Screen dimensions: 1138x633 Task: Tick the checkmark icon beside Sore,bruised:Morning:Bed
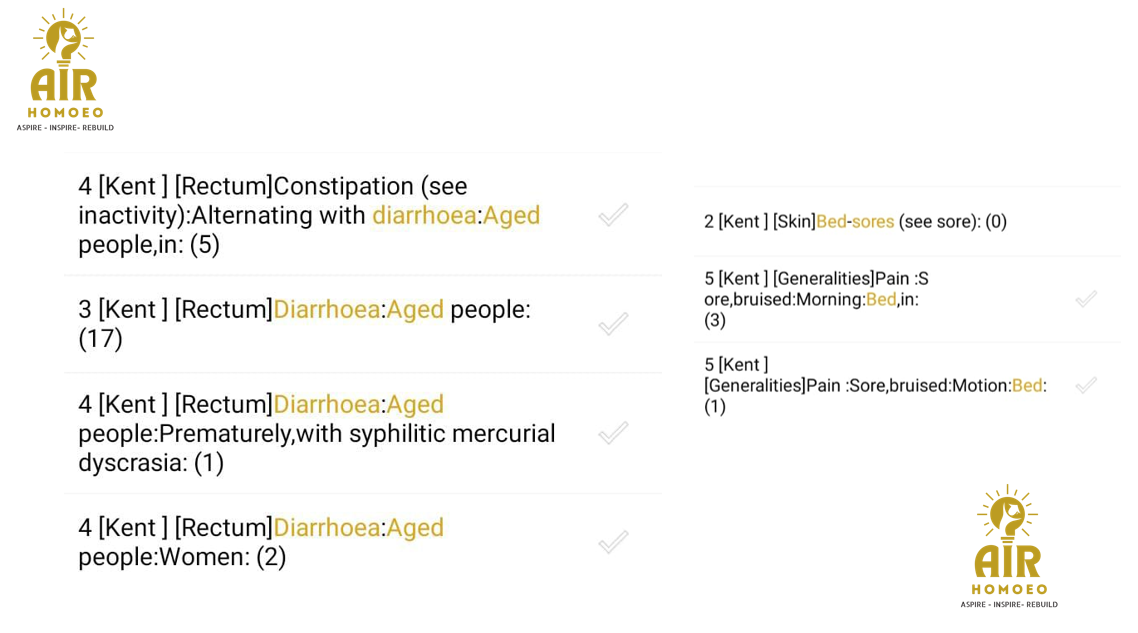pyautogui.click(x=1086, y=299)
